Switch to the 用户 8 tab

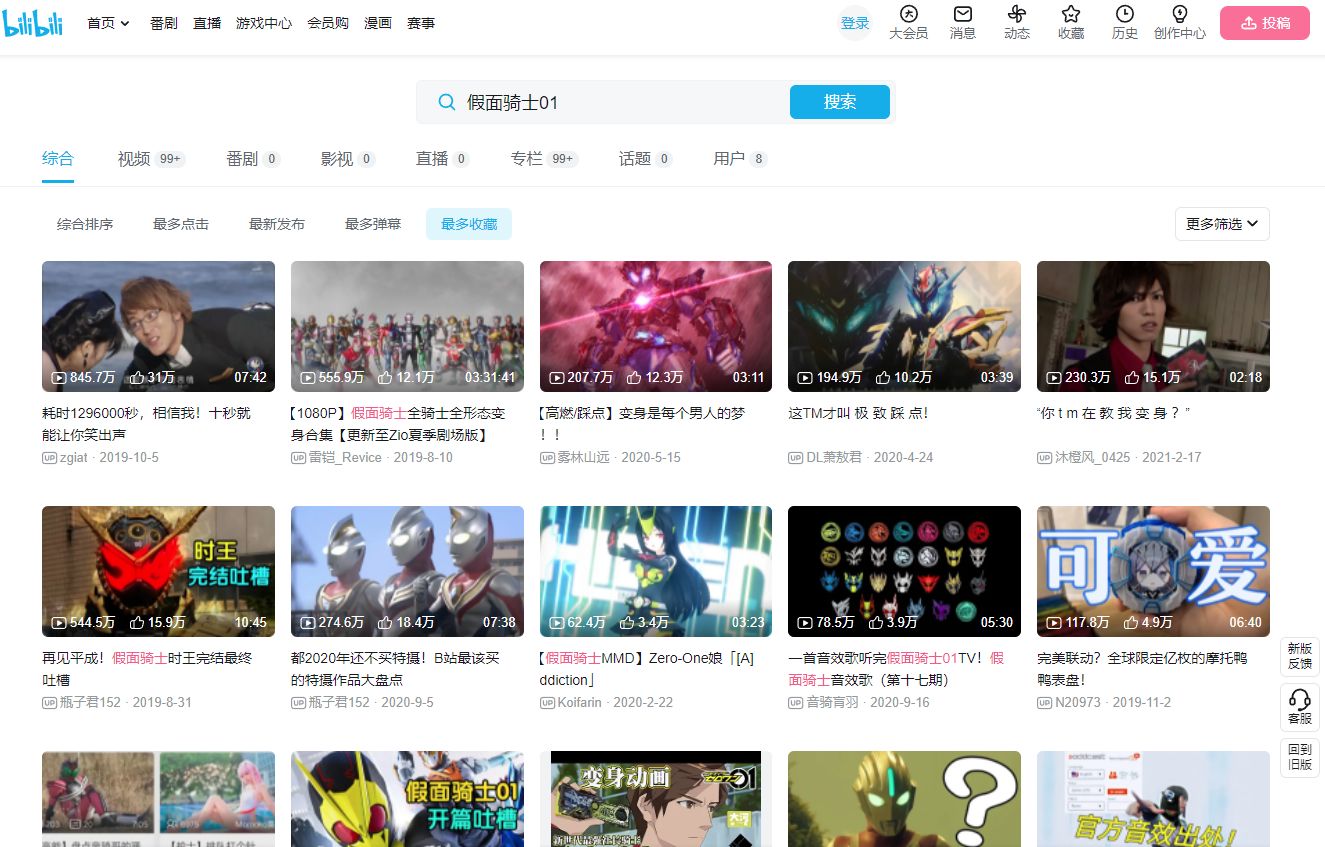[740, 159]
